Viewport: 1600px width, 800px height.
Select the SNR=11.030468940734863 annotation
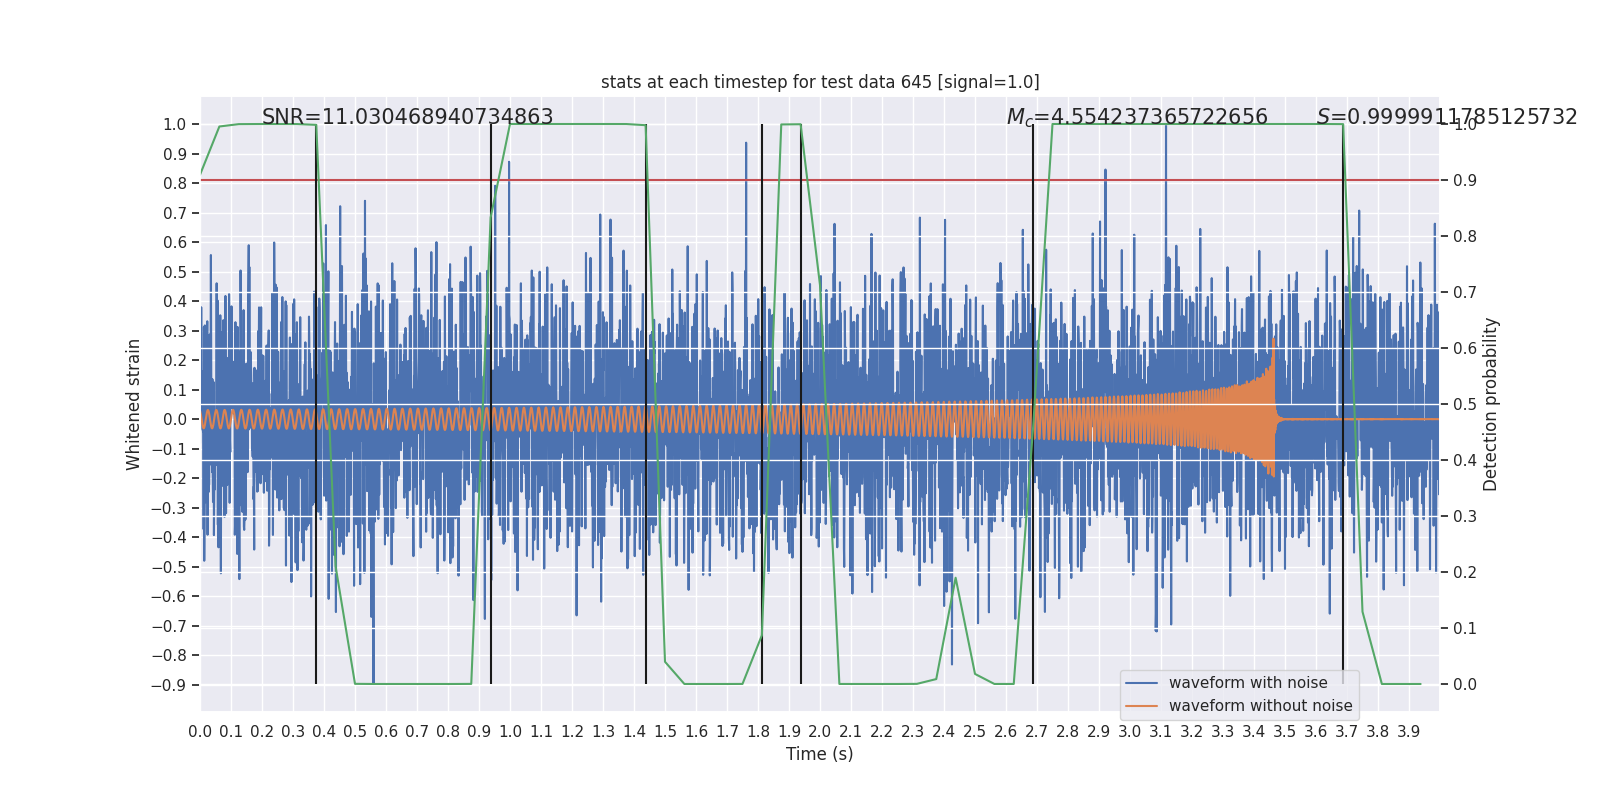click(x=407, y=117)
